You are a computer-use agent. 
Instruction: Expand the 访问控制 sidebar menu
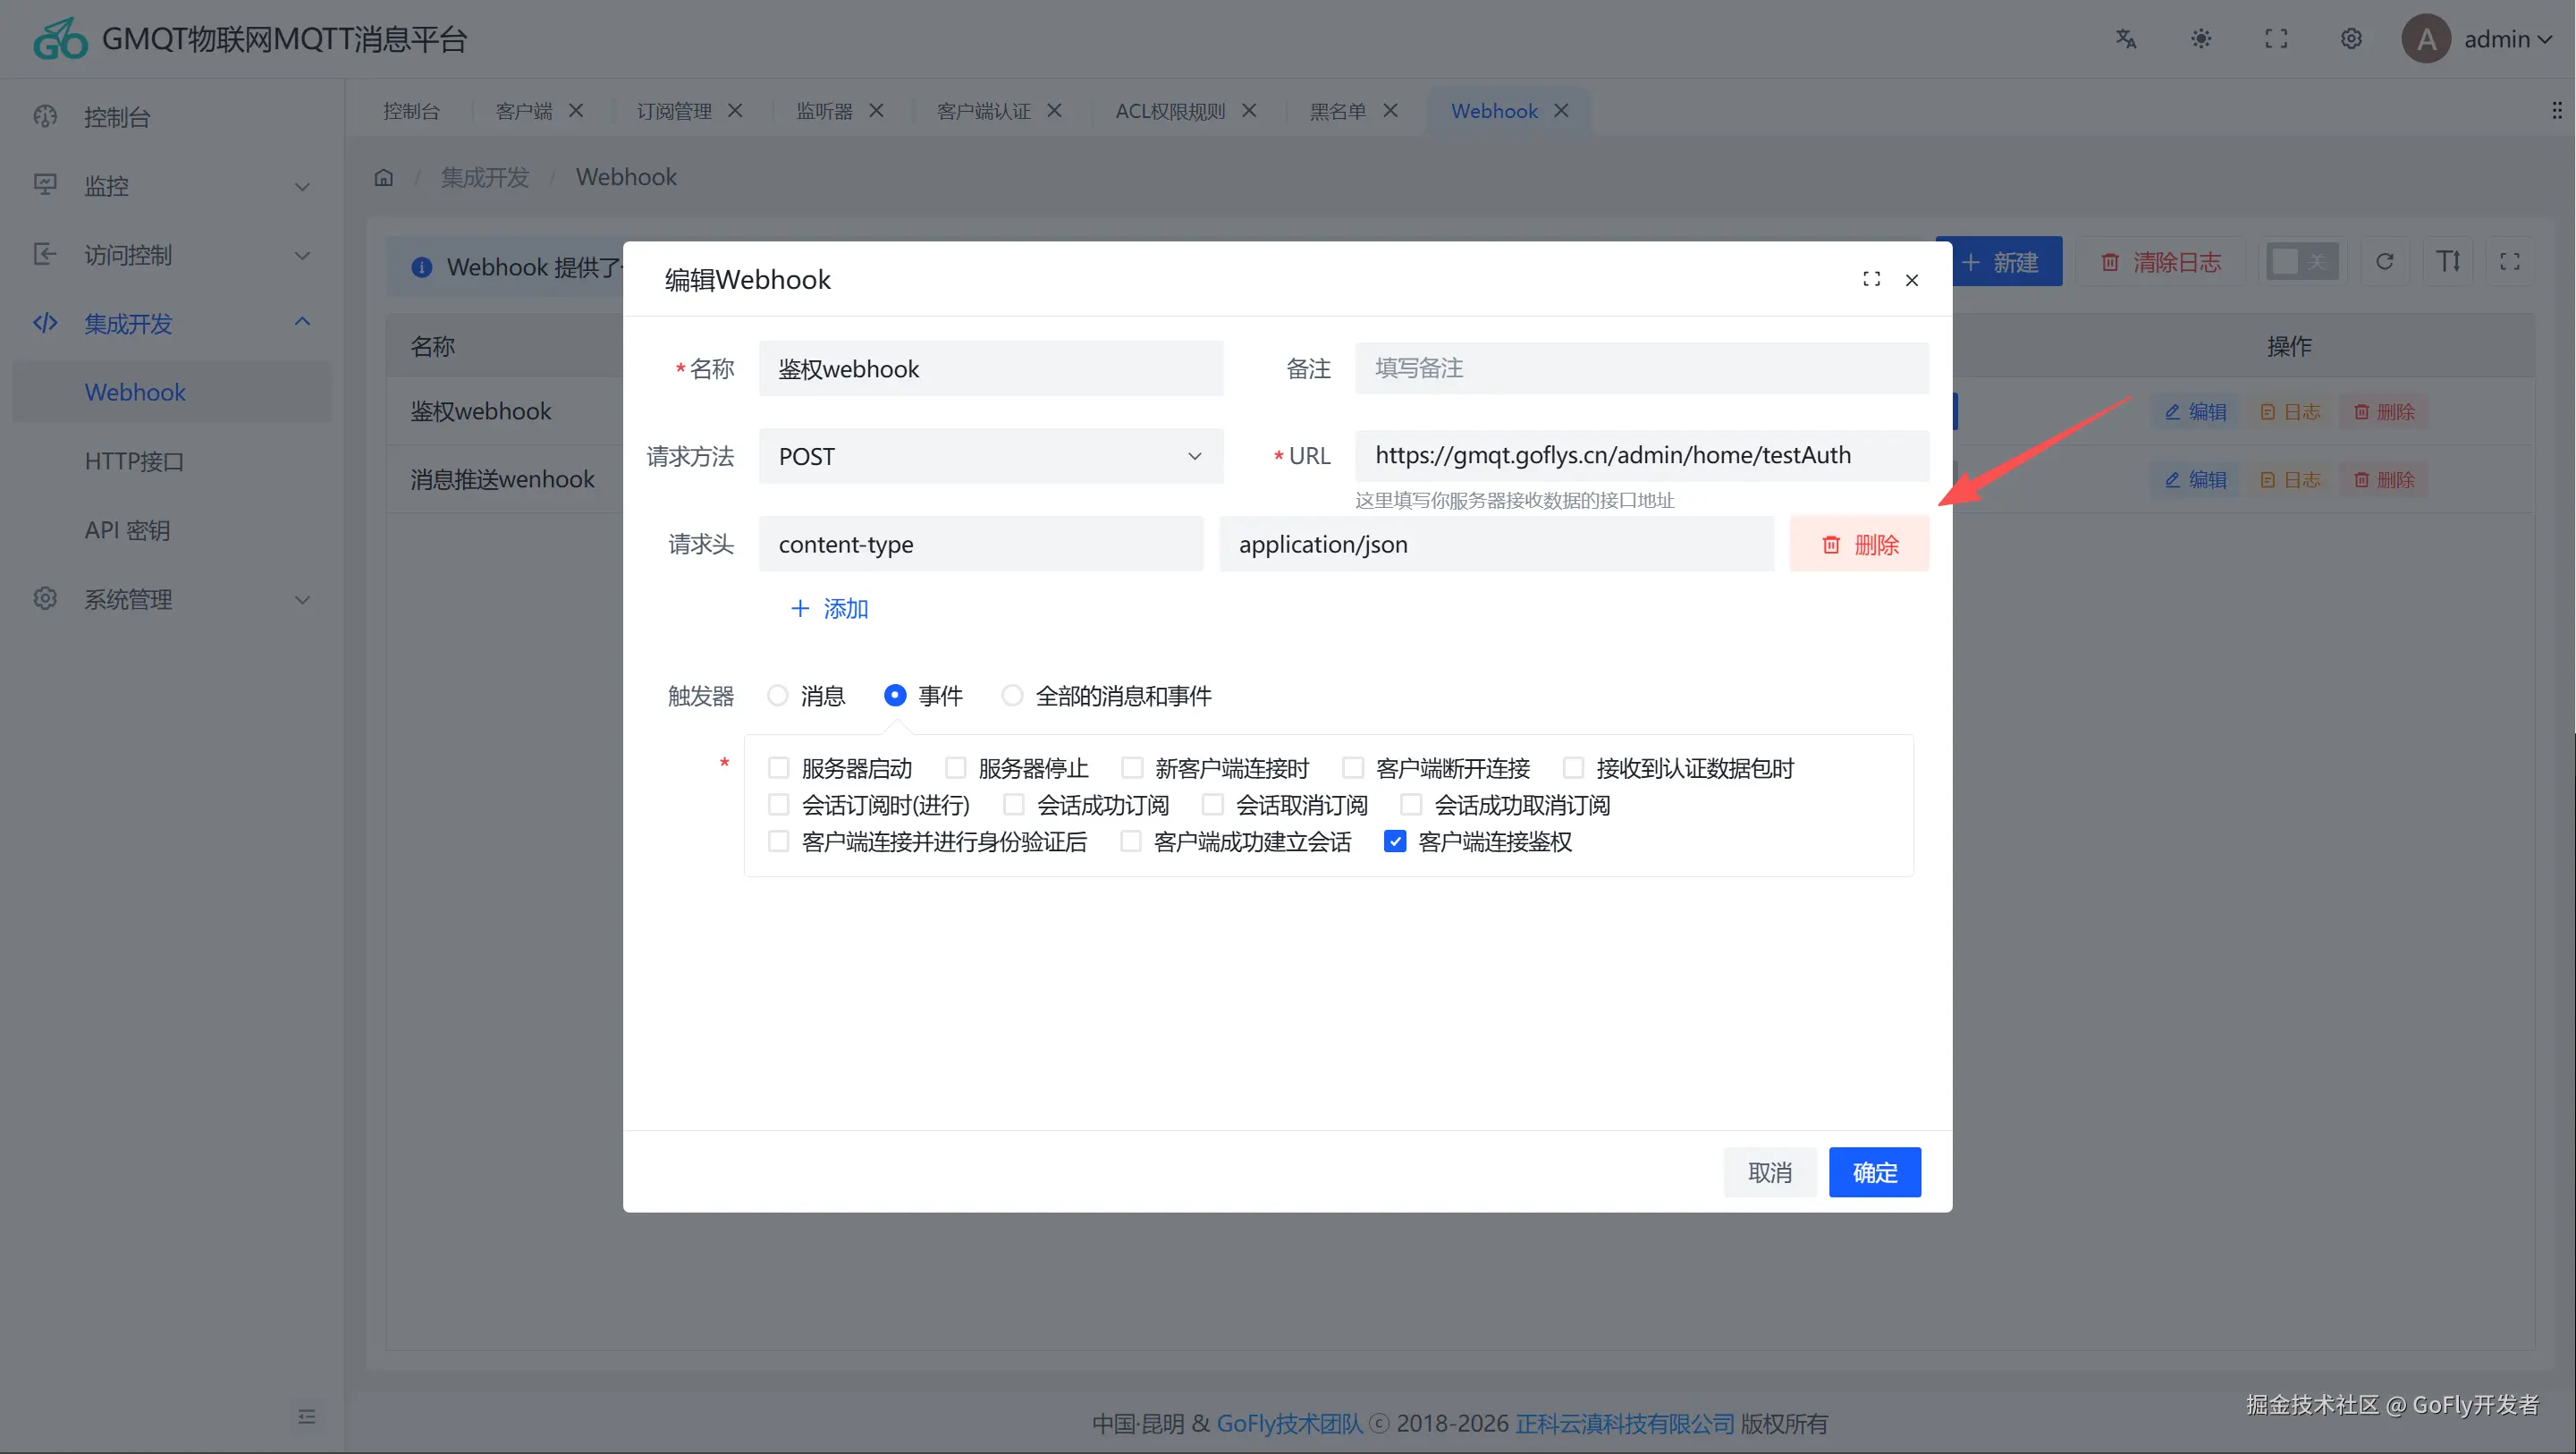point(172,255)
